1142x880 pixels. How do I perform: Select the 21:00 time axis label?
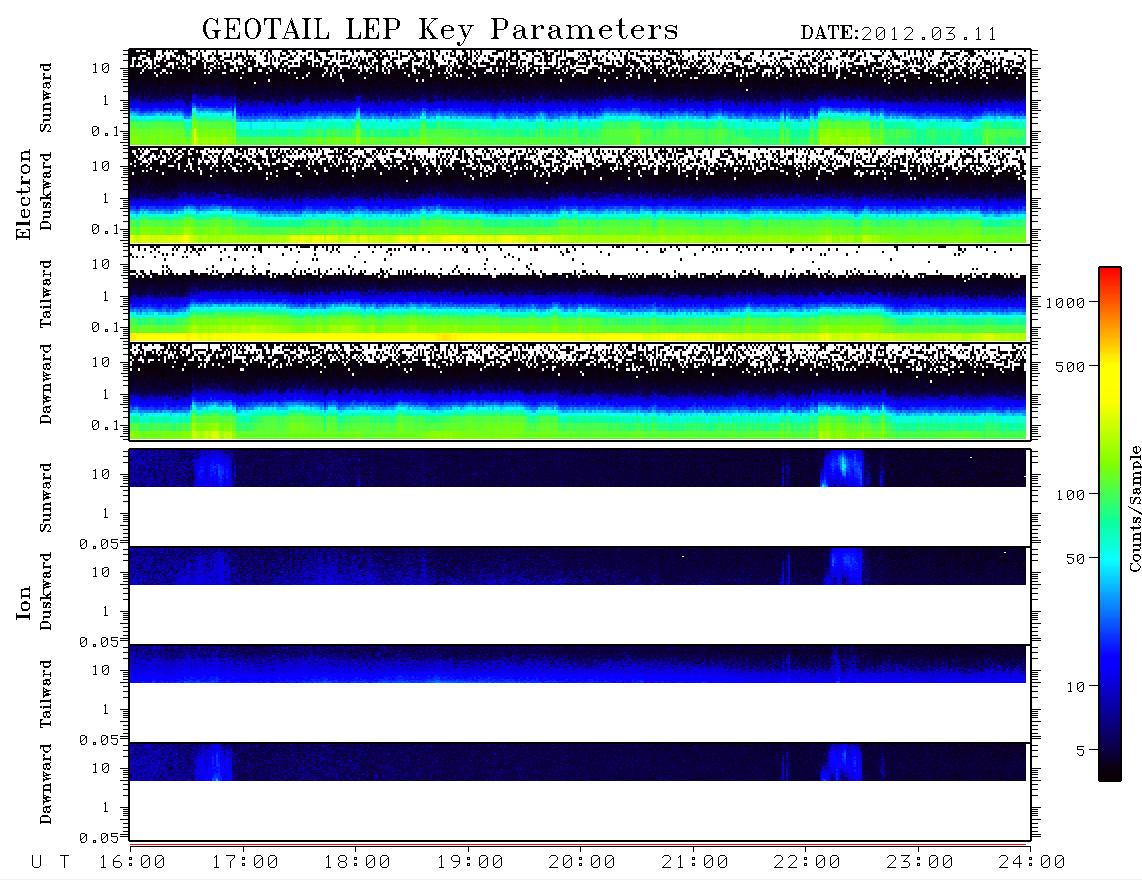pos(695,862)
